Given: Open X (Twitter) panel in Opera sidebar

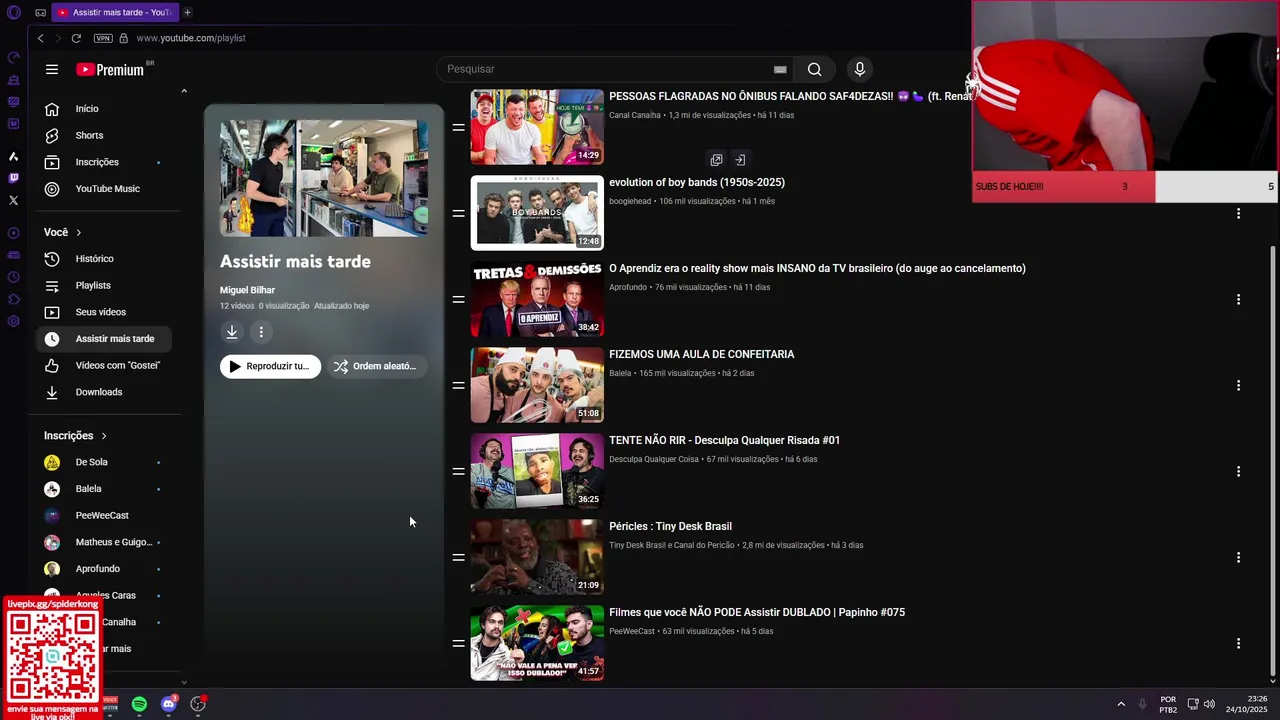Looking at the screenshot, I should coord(13,200).
